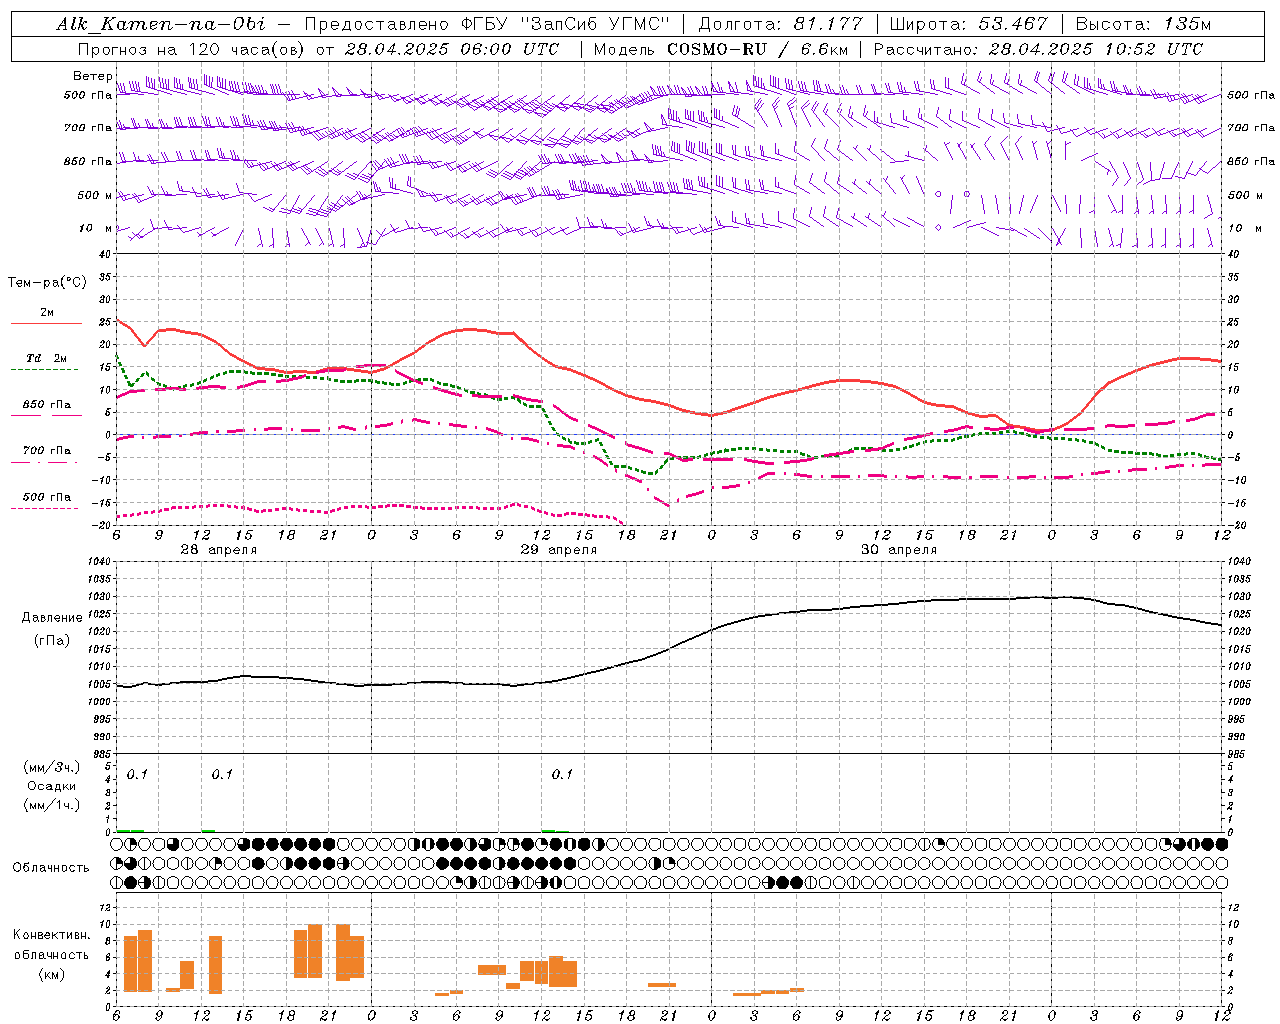Click the "Ветер" wind panel label
The image size is (1280, 1024).
pos(93,76)
